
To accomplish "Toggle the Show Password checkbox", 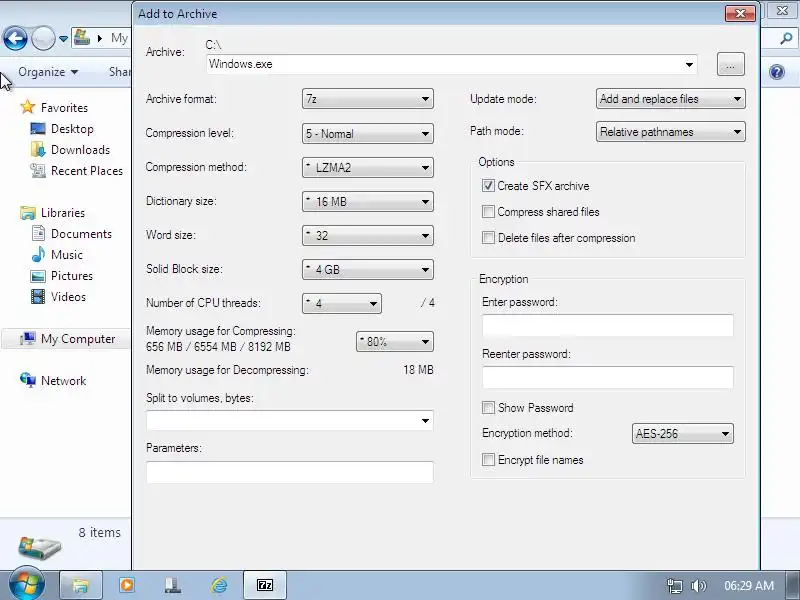I will [x=488, y=407].
